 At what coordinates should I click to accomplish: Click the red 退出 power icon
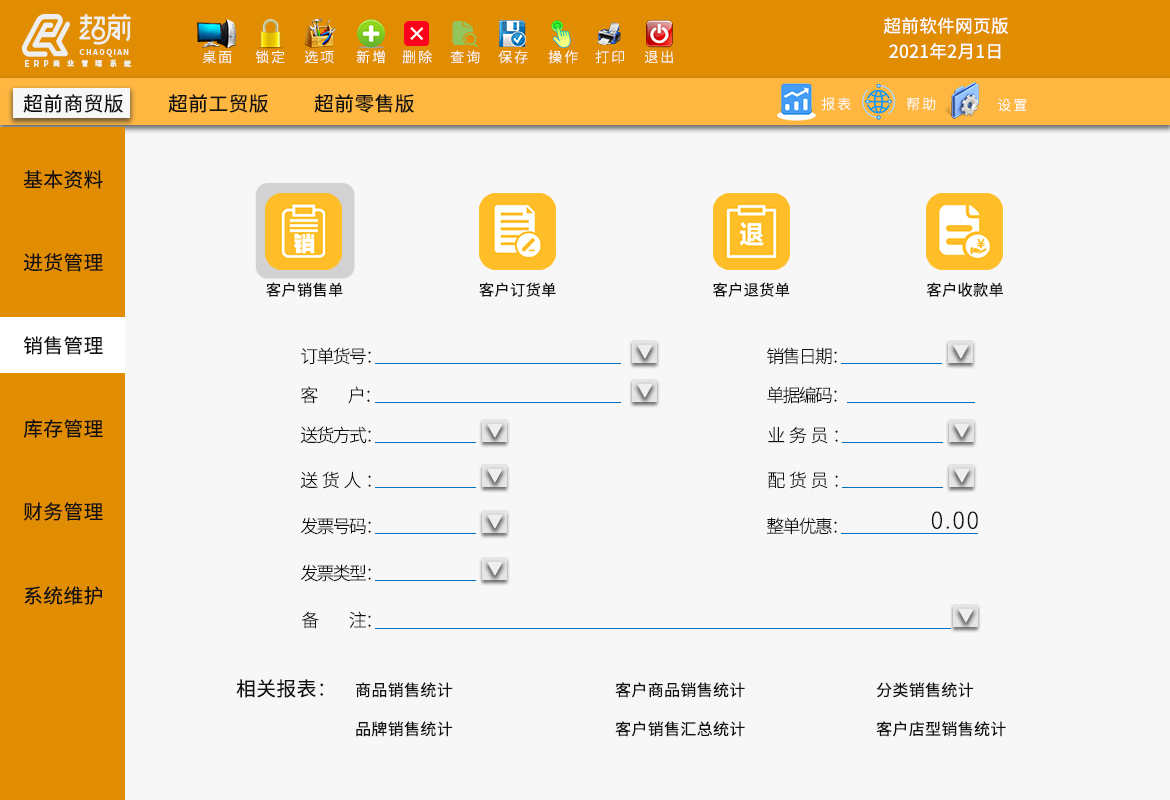coord(659,34)
